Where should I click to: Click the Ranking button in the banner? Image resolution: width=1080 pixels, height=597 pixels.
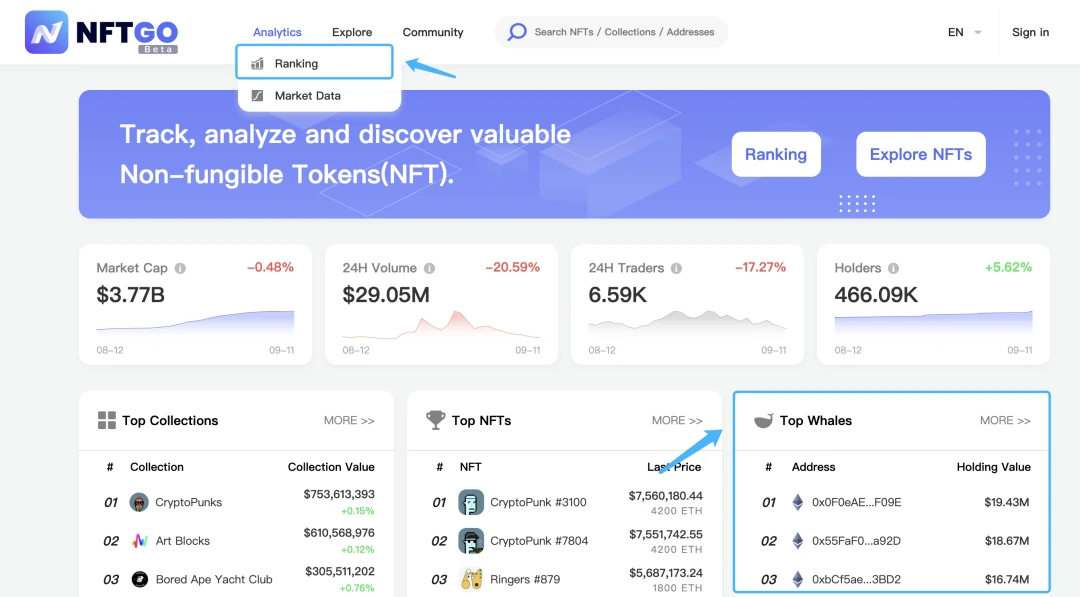[x=776, y=154]
